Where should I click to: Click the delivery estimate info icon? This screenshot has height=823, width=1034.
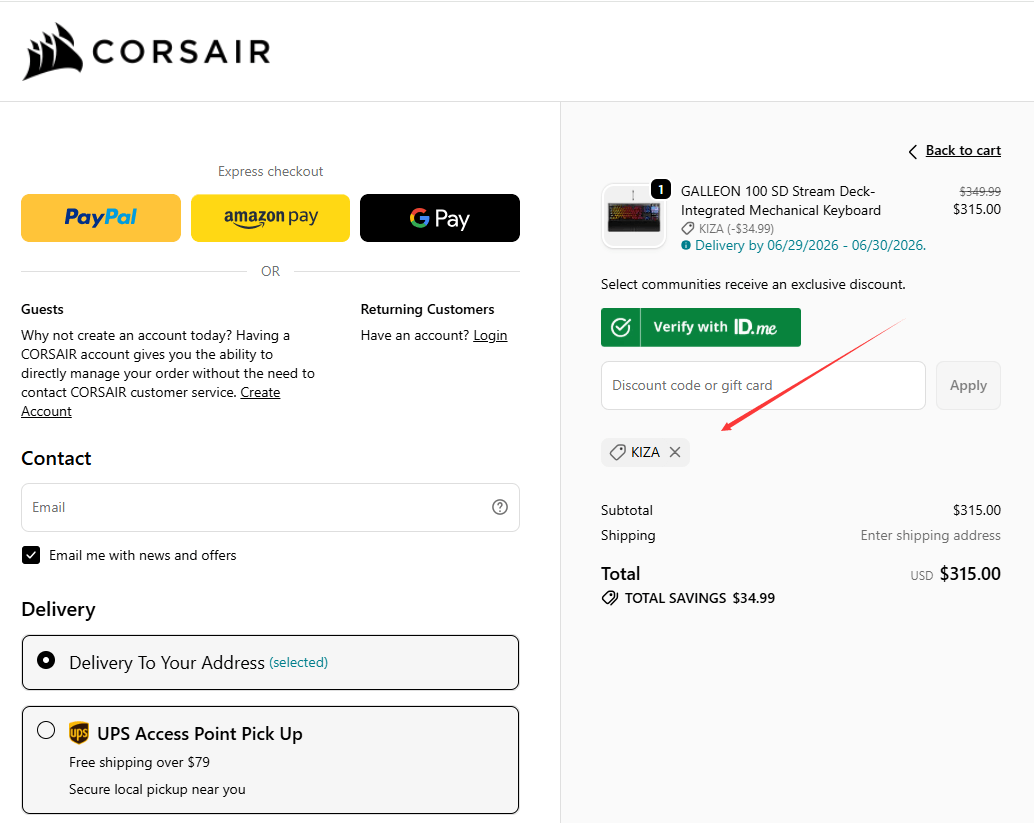(686, 245)
